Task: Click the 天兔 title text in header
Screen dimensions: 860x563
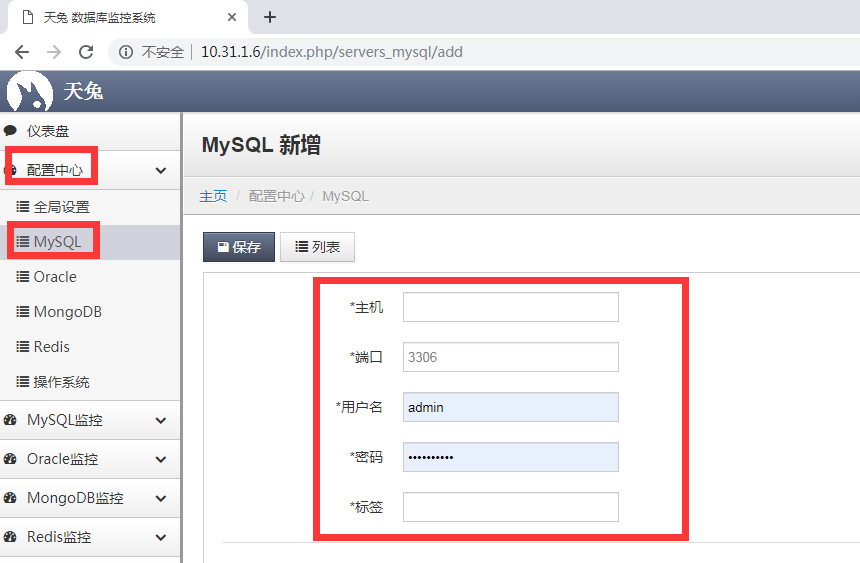Action: coord(83,91)
